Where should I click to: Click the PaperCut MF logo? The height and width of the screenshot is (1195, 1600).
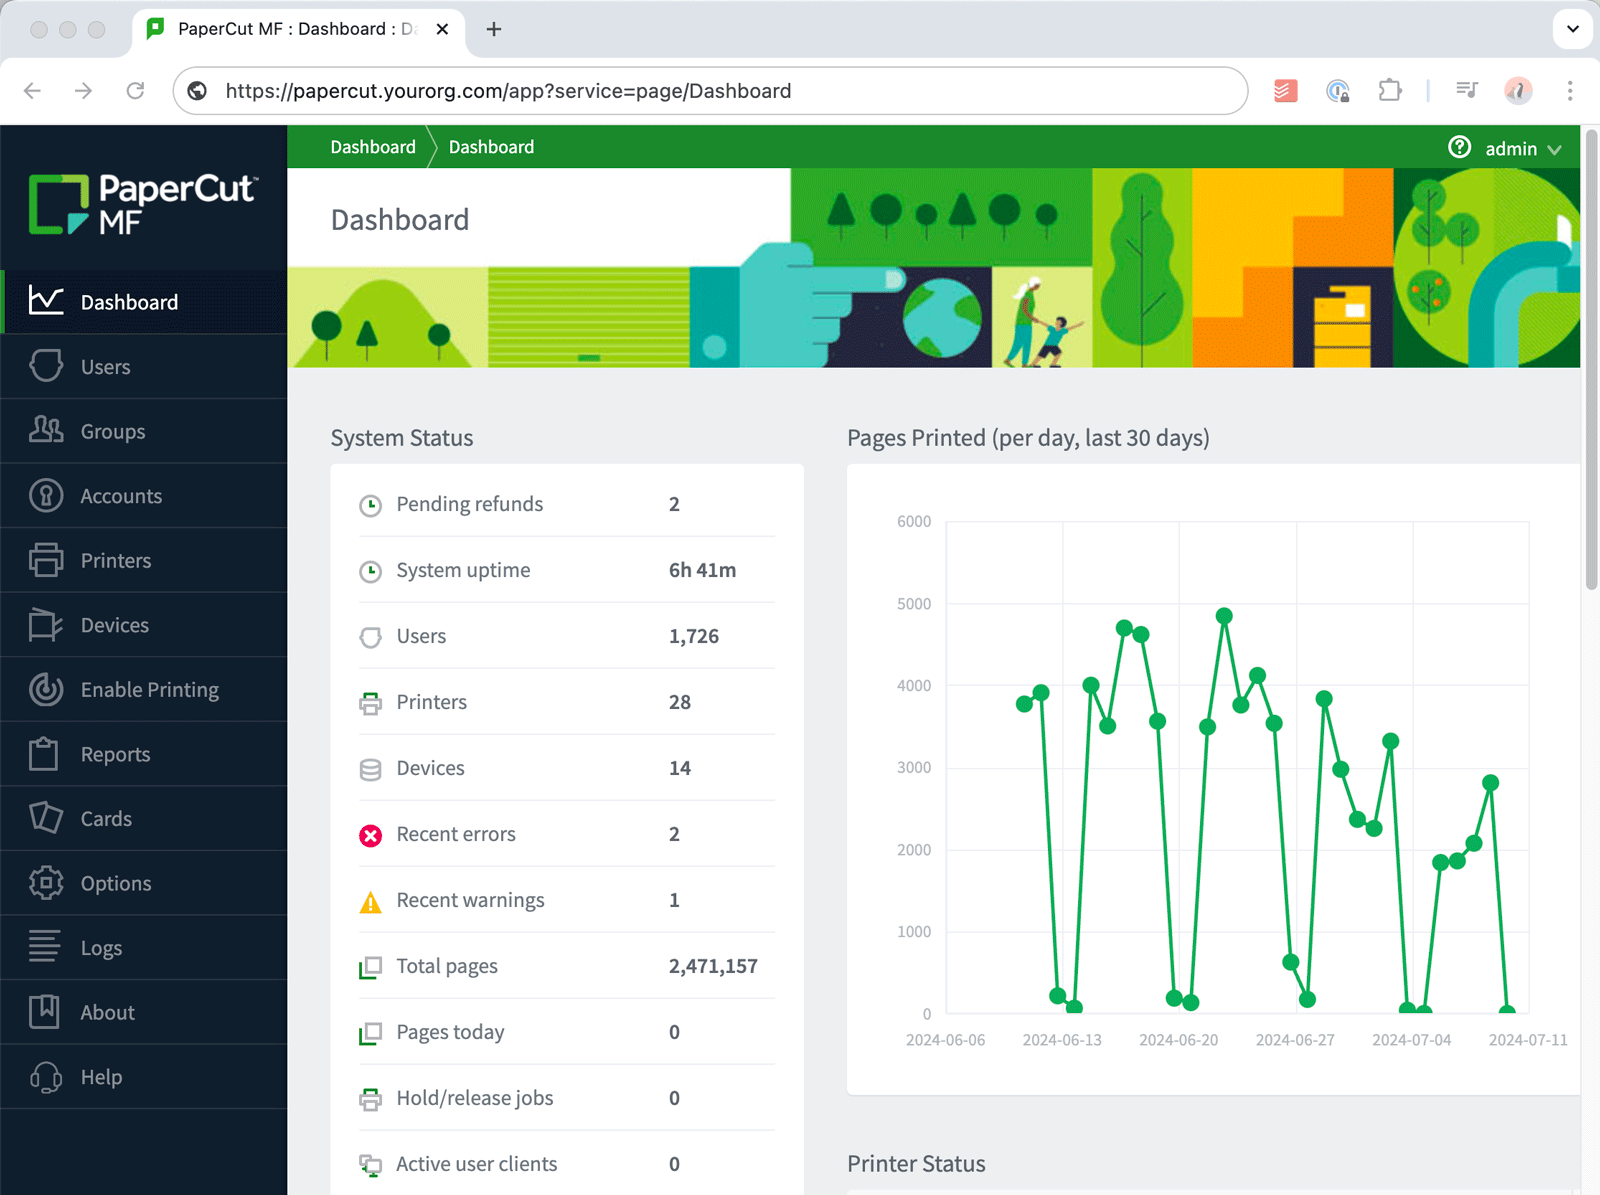[x=144, y=204]
